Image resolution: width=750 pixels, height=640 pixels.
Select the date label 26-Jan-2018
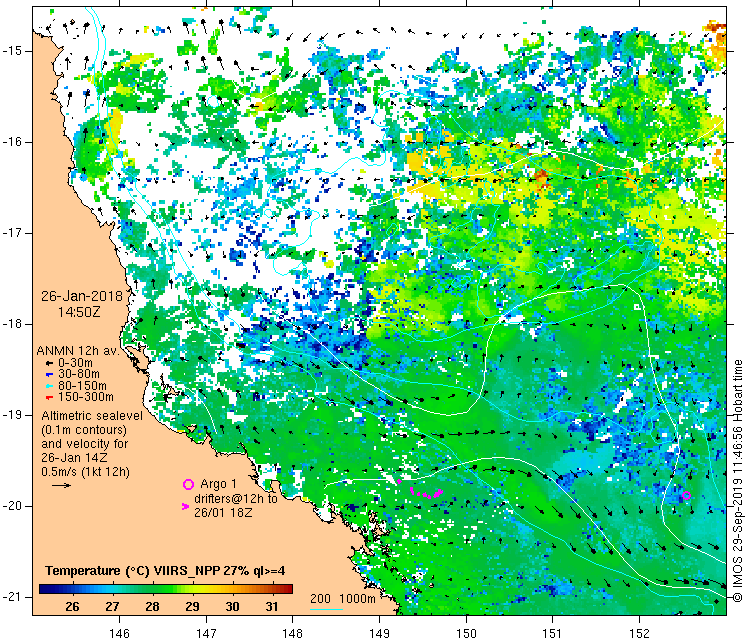click(x=82, y=296)
